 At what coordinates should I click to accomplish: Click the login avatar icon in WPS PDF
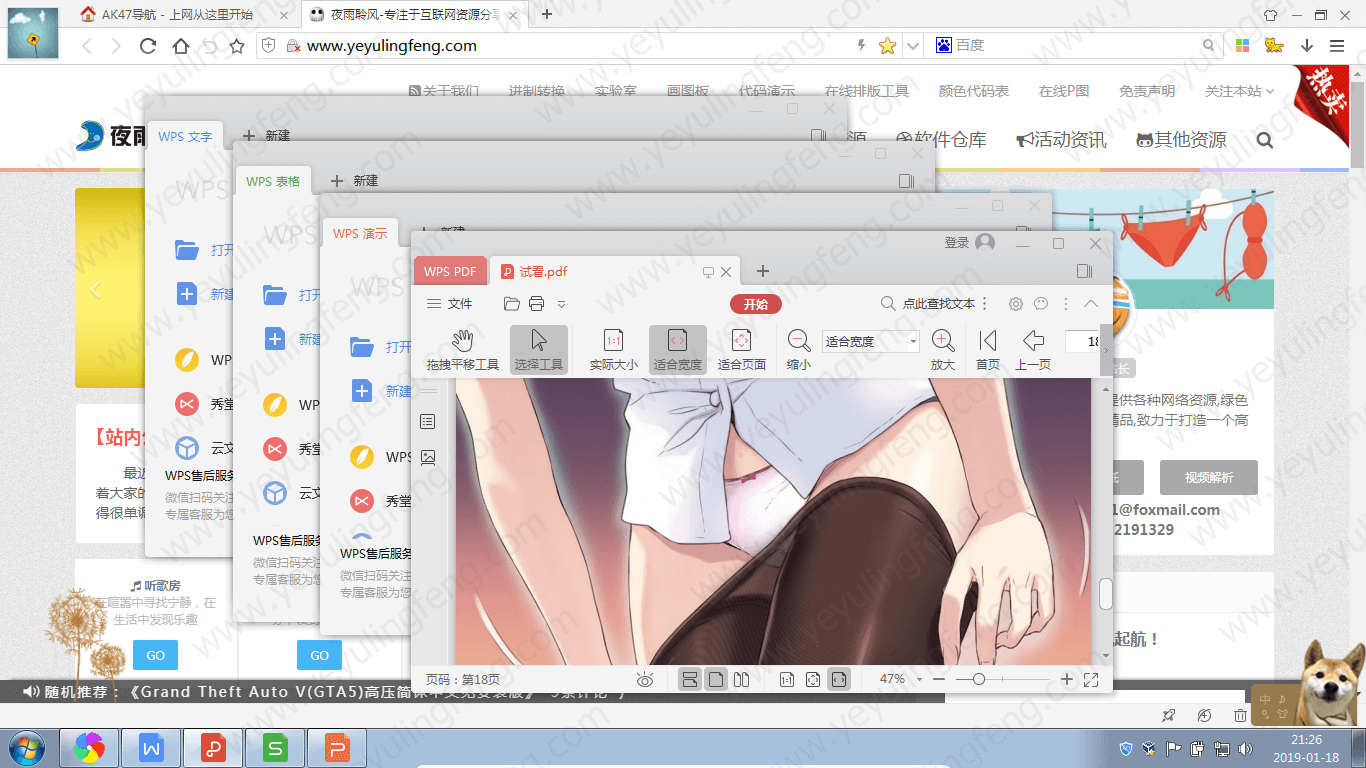pyautogui.click(x=985, y=243)
